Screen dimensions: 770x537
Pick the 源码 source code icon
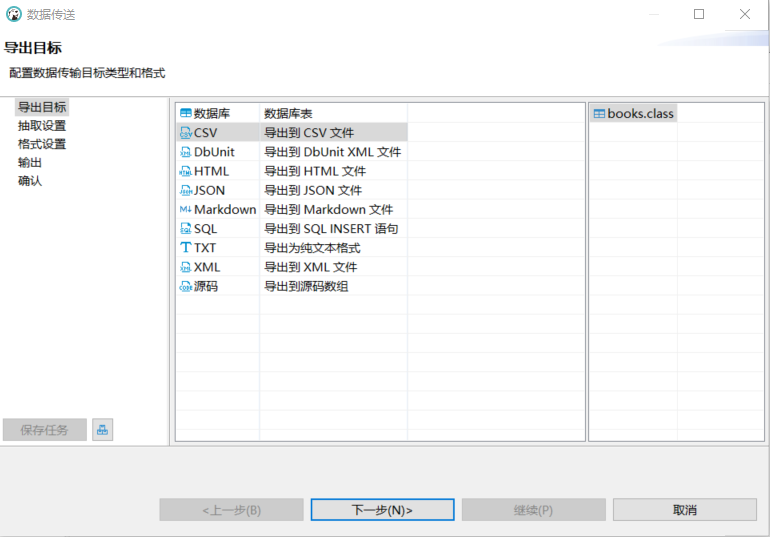coord(185,286)
